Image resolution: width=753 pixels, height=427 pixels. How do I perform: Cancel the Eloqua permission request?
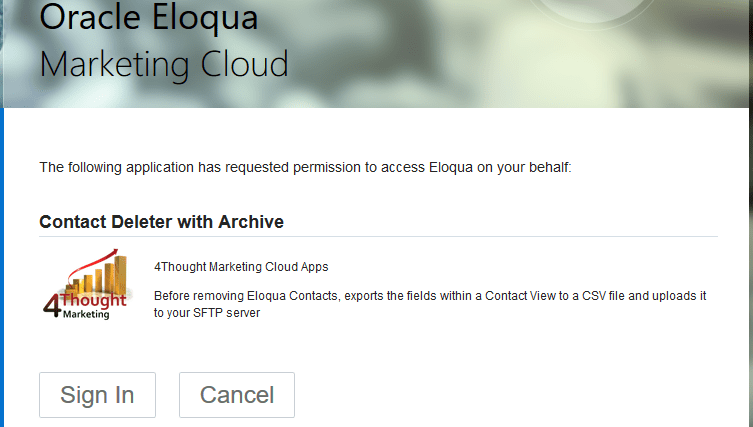(237, 395)
